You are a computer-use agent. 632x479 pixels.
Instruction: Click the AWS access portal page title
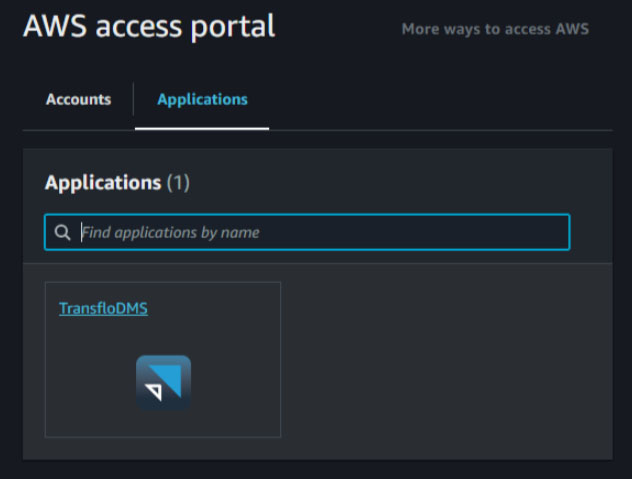coord(149,26)
